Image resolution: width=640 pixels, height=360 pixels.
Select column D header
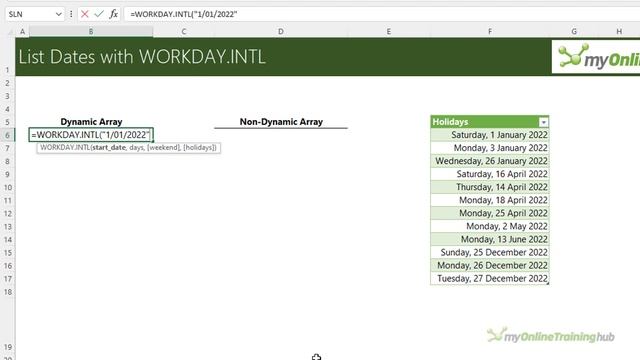click(x=281, y=31)
